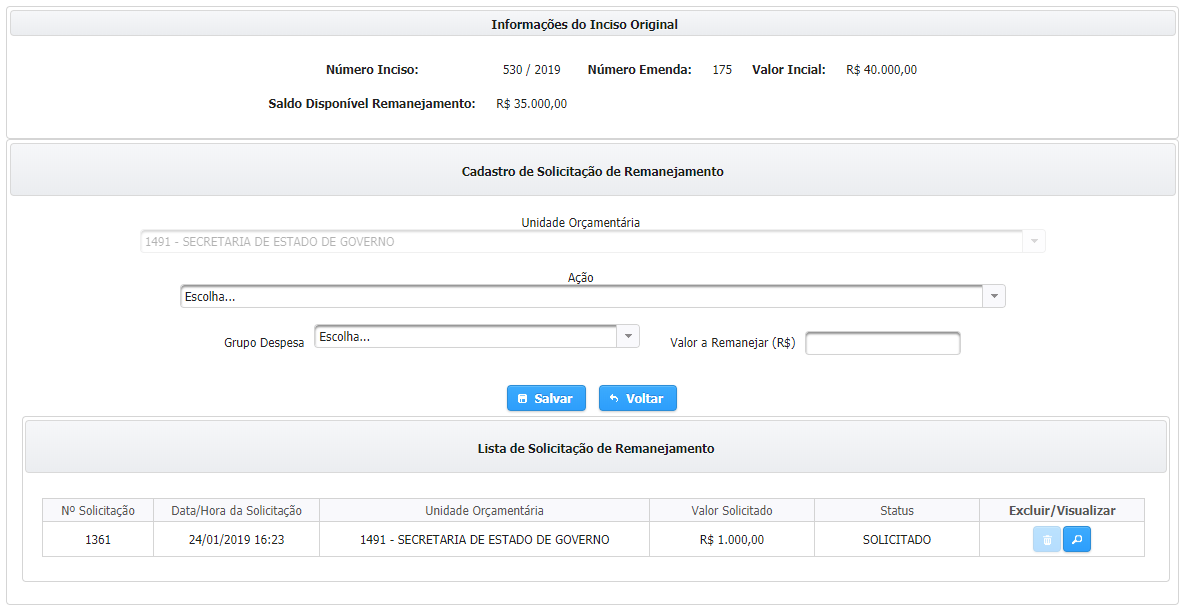Click the Grupo Despesa 'Escolha...' field
Image resolution: width=1188 pixels, height=612 pixels.
(465, 337)
